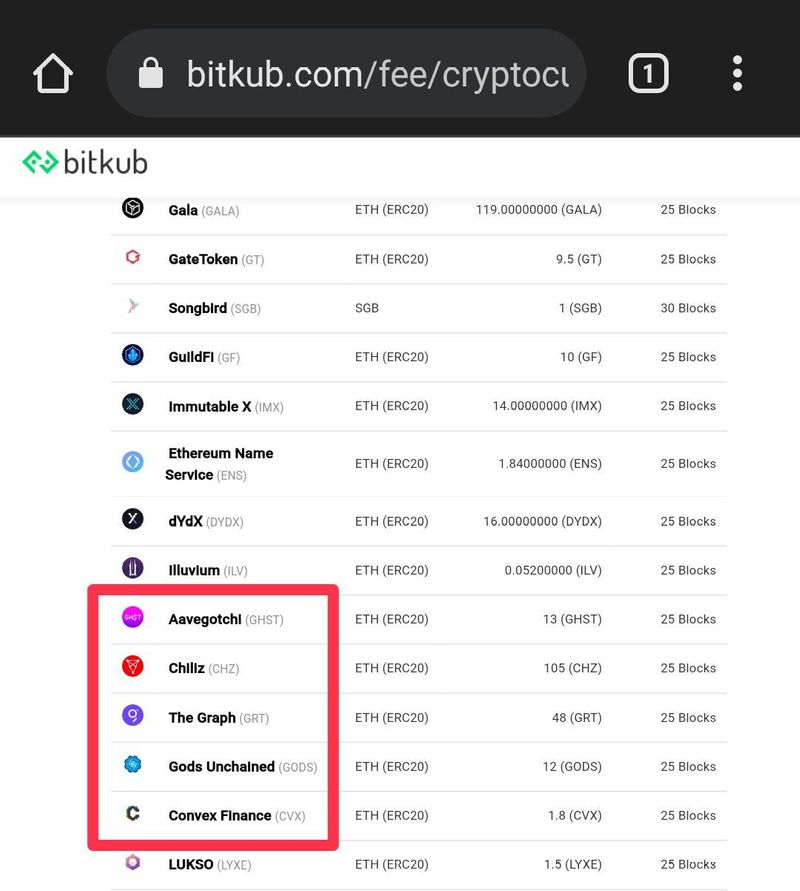Select the Gods Unchained badge icon
The height and width of the screenshot is (891, 800).
point(133,766)
